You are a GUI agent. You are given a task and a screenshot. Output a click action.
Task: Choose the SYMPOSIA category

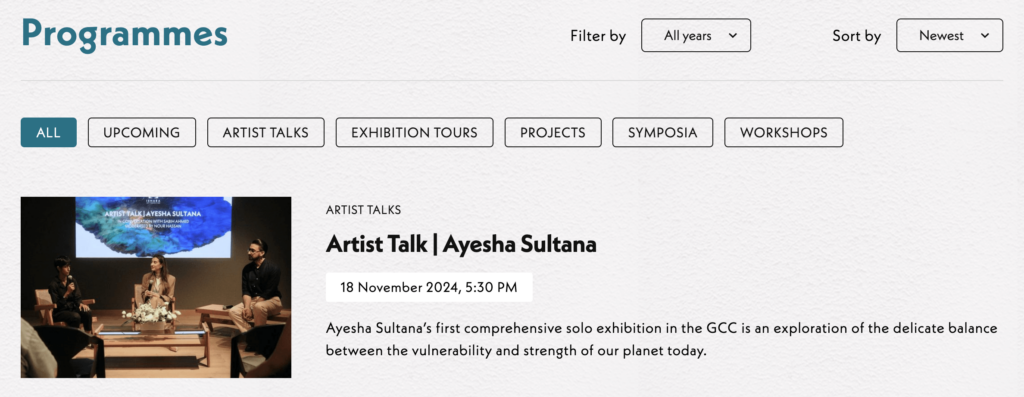[662, 133]
